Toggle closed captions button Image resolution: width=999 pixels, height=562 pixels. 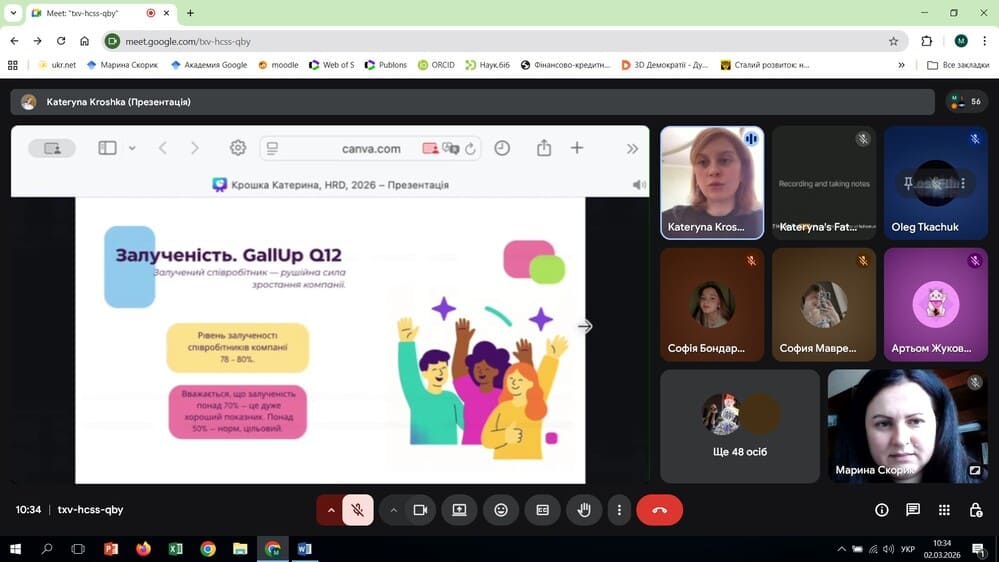tap(542, 510)
